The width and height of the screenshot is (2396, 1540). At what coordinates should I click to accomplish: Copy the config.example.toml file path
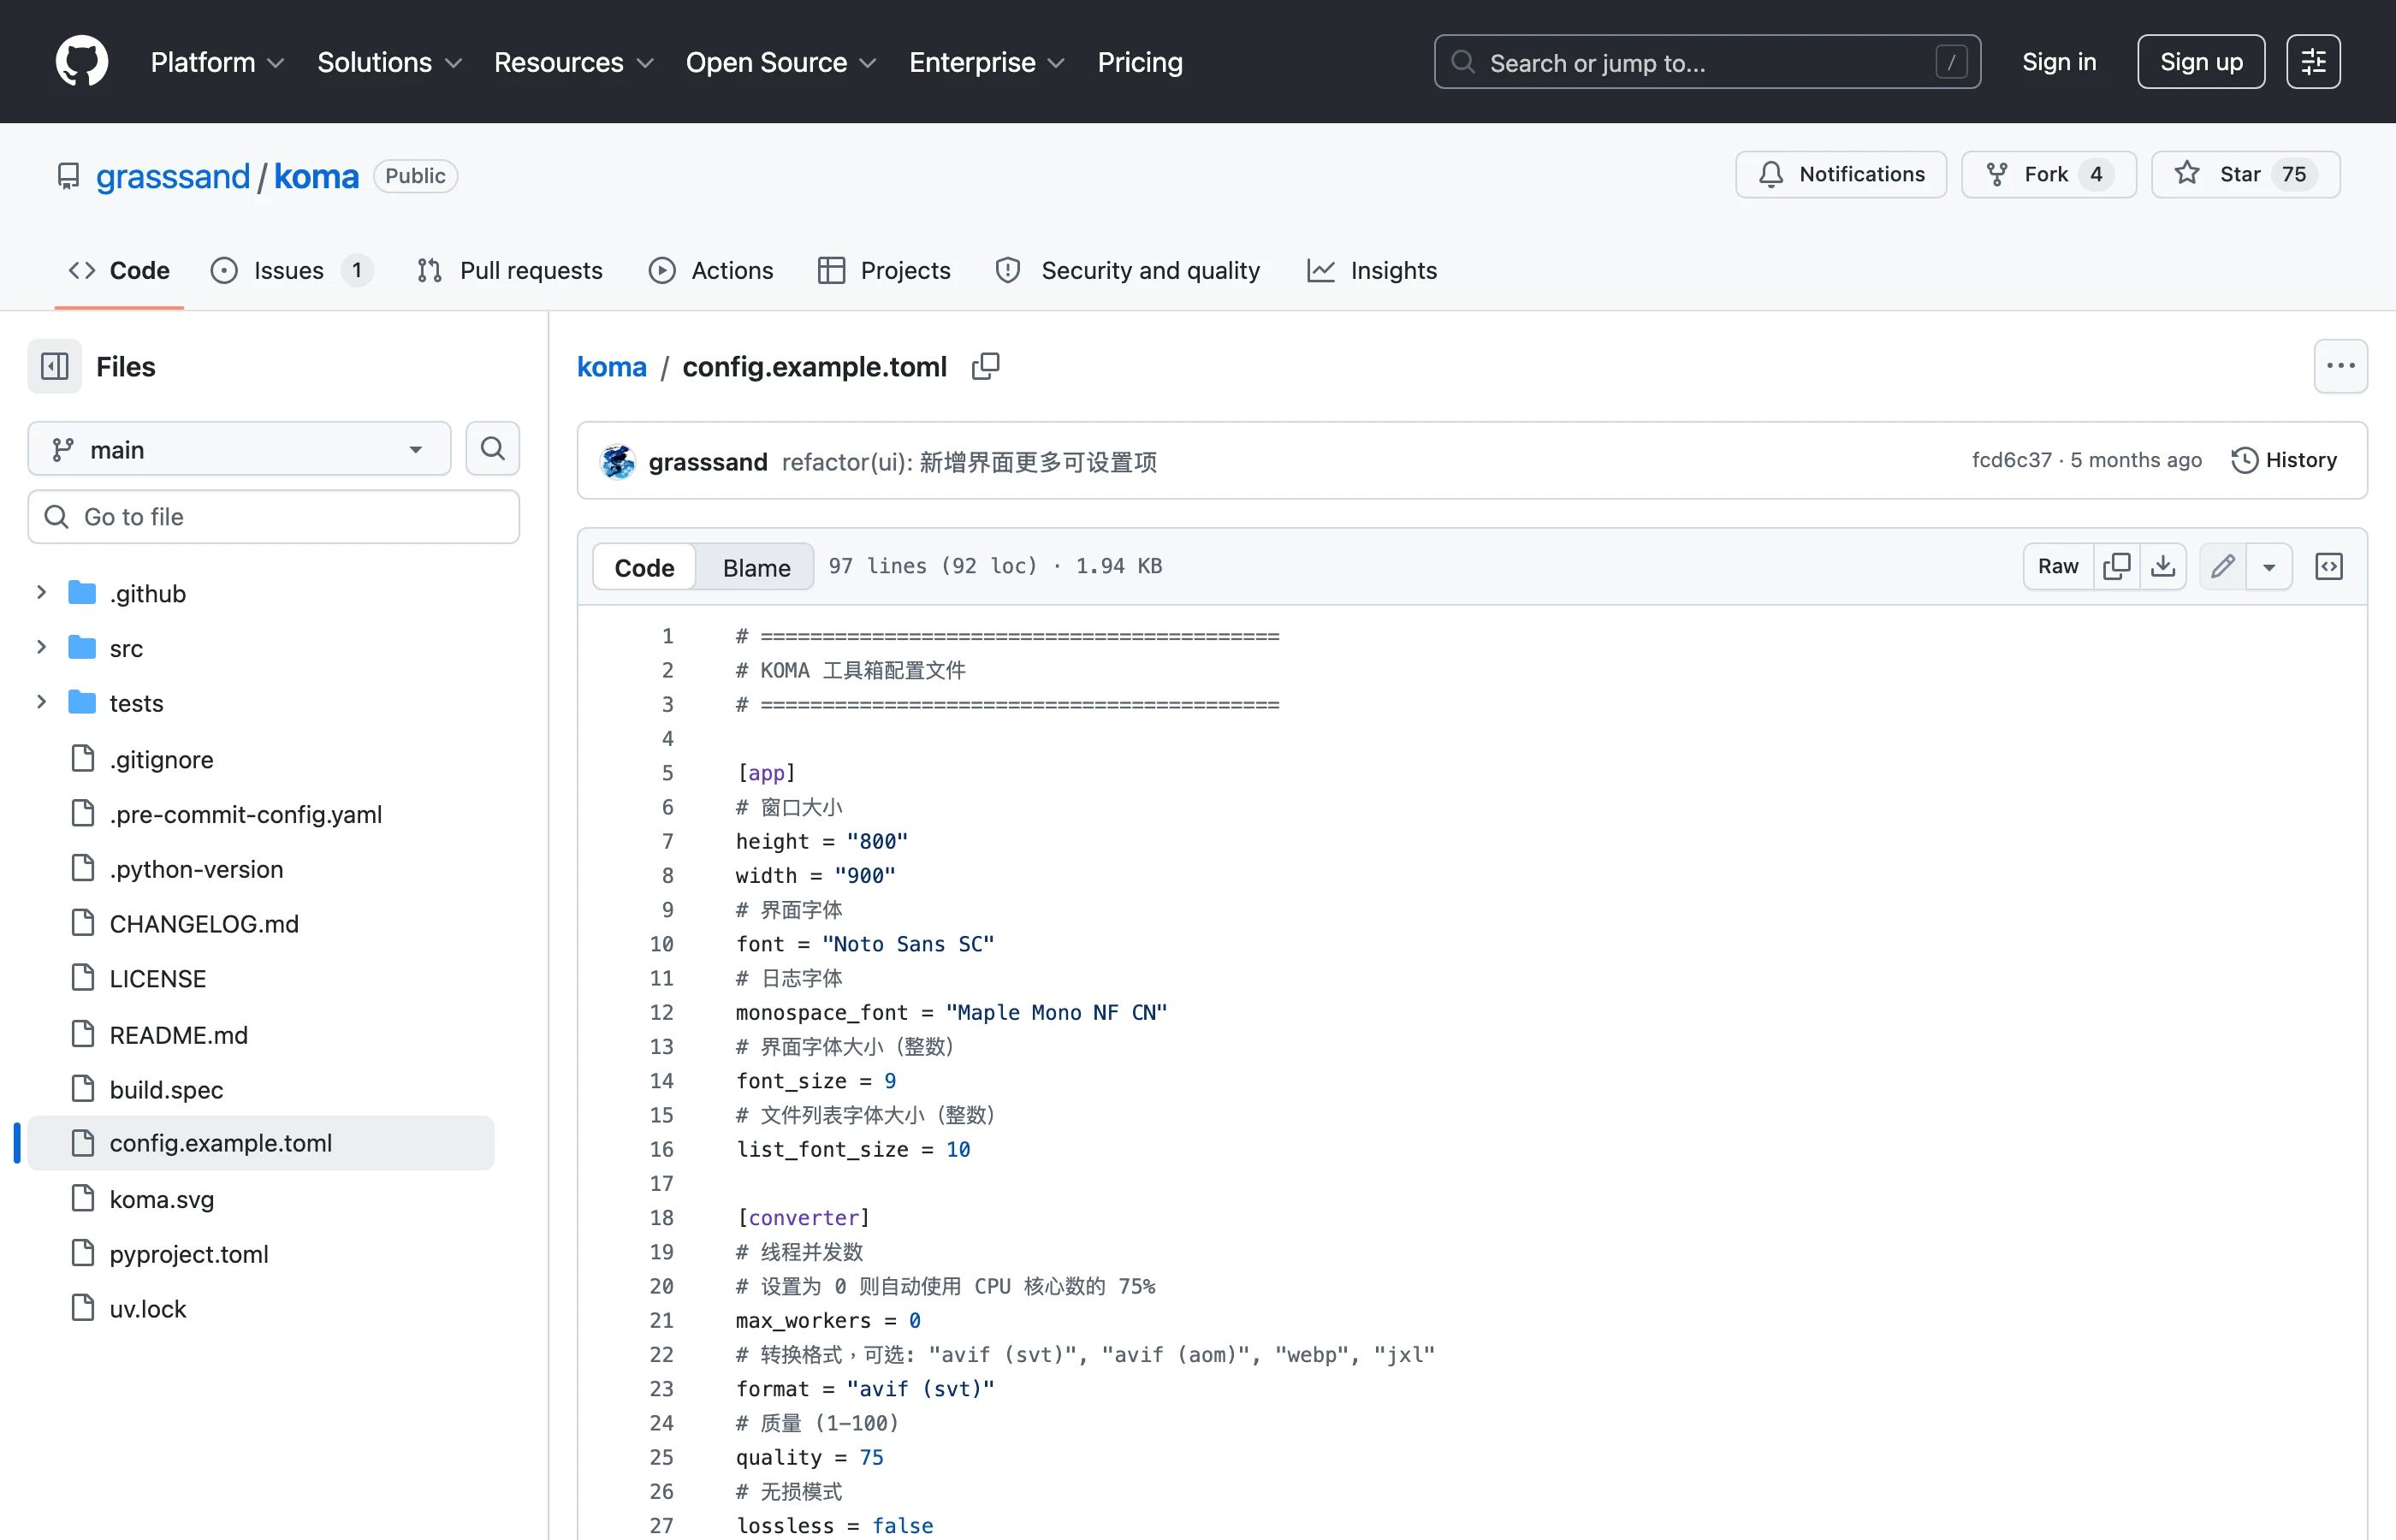(985, 367)
